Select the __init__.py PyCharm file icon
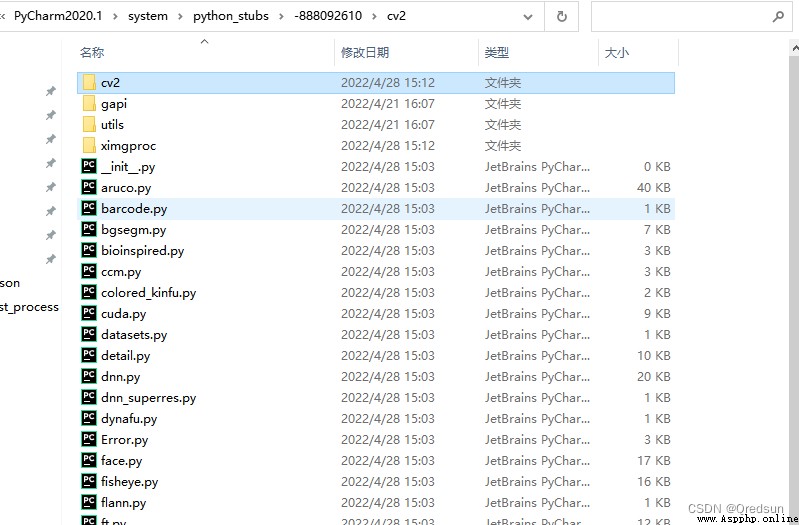799x525 pixels. point(89,167)
